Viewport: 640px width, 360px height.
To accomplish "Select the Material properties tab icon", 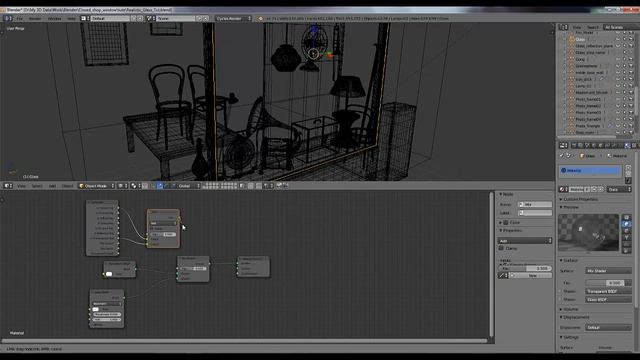I will coord(627,145).
